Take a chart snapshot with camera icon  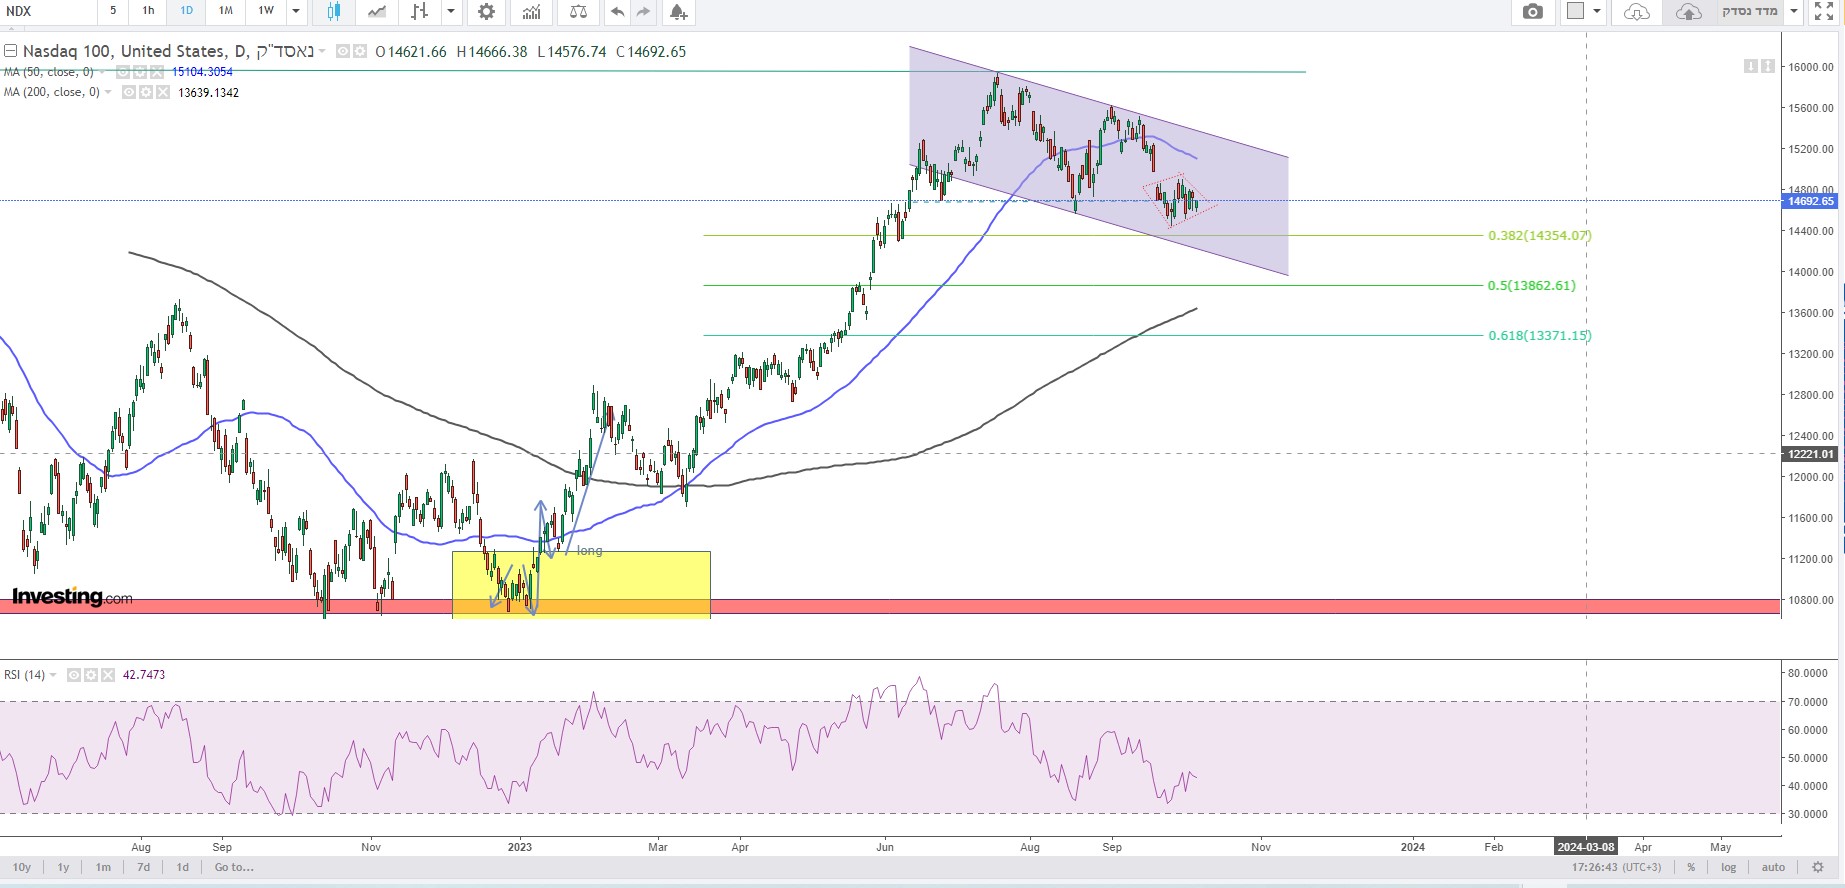(x=1532, y=11)
